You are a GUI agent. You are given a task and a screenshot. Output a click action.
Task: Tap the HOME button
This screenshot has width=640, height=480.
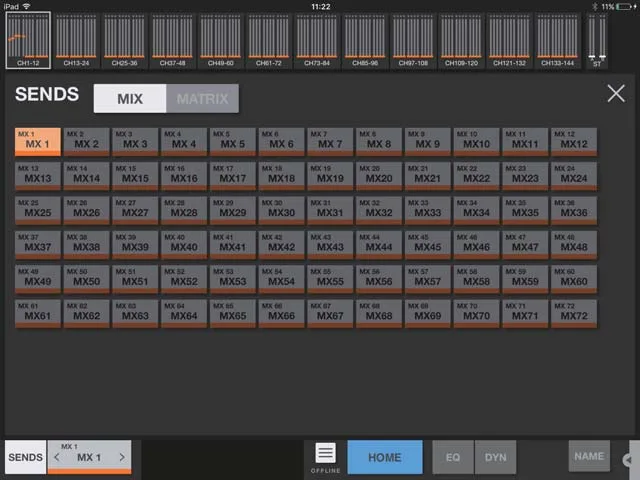[x=385, y=457]
